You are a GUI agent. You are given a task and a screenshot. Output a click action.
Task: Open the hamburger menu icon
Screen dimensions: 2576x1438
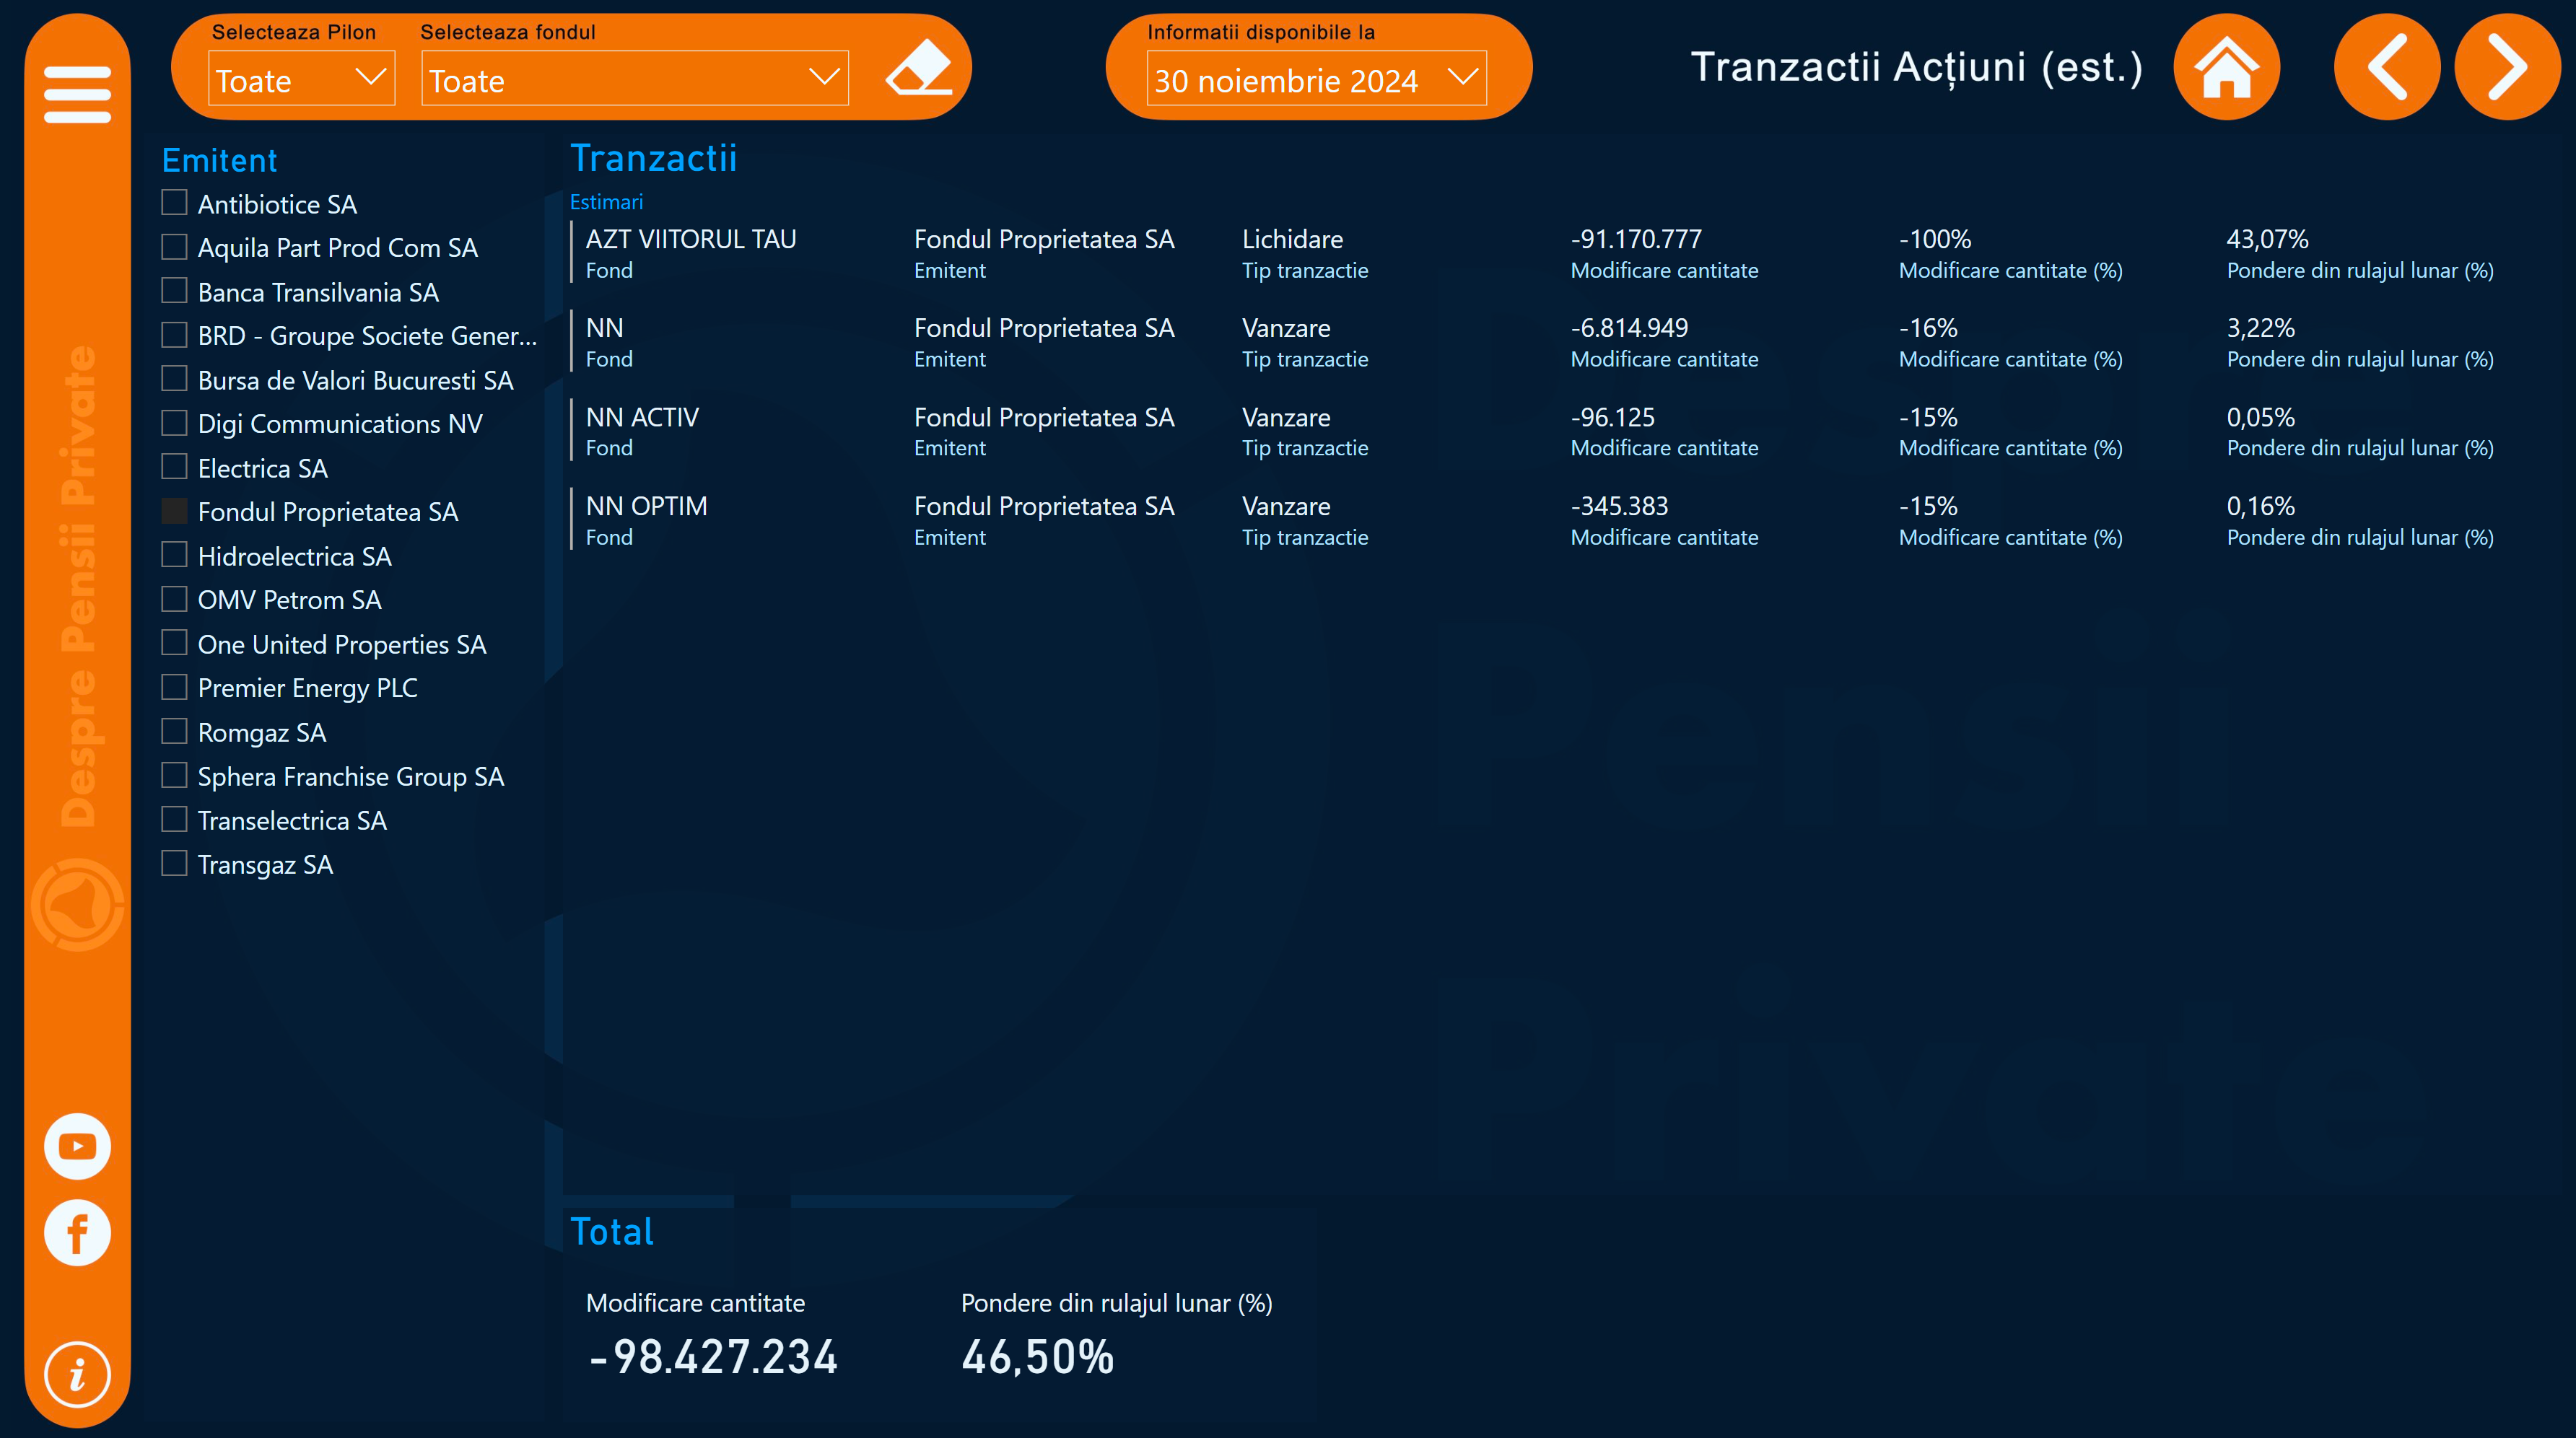tap(77, 94)
